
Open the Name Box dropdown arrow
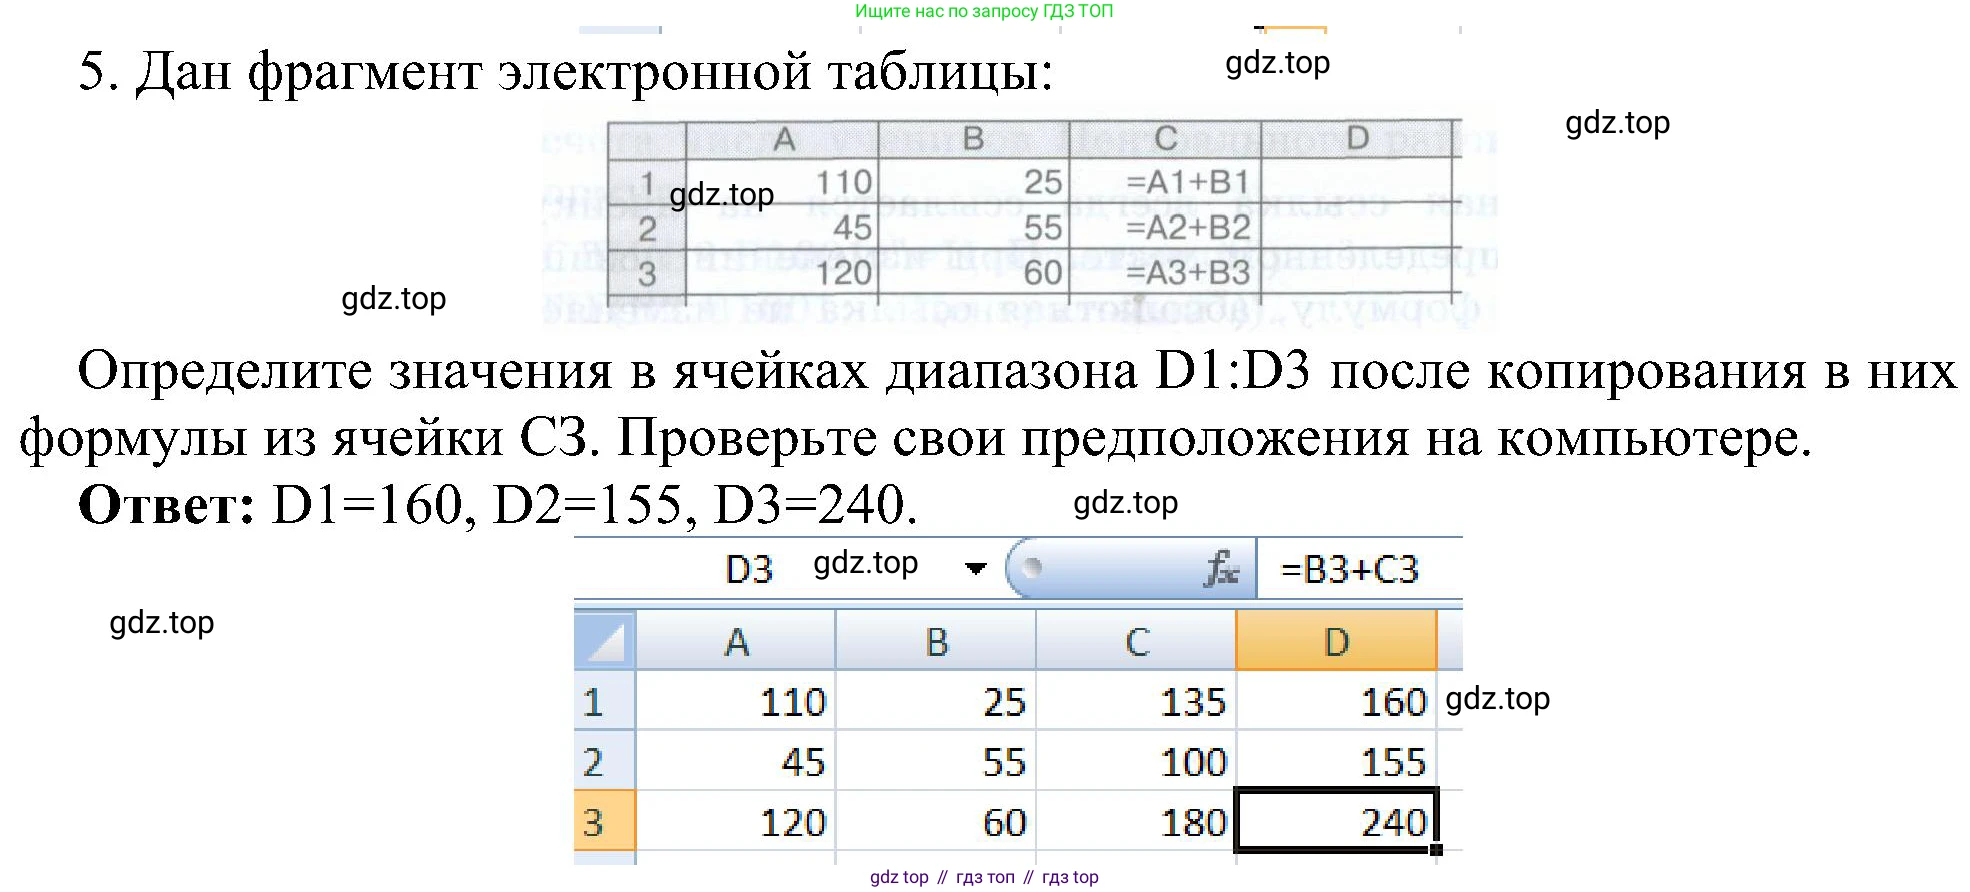pos(975,569)
